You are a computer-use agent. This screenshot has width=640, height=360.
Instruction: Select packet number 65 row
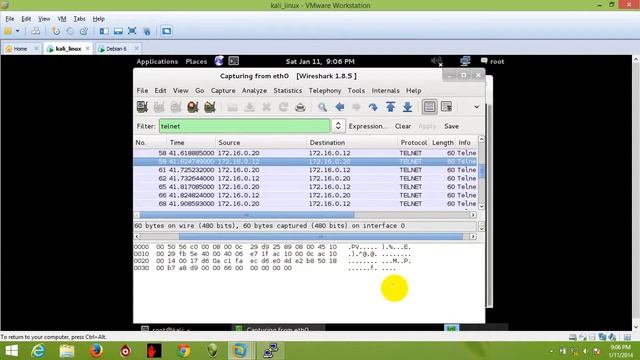[305, 187]
